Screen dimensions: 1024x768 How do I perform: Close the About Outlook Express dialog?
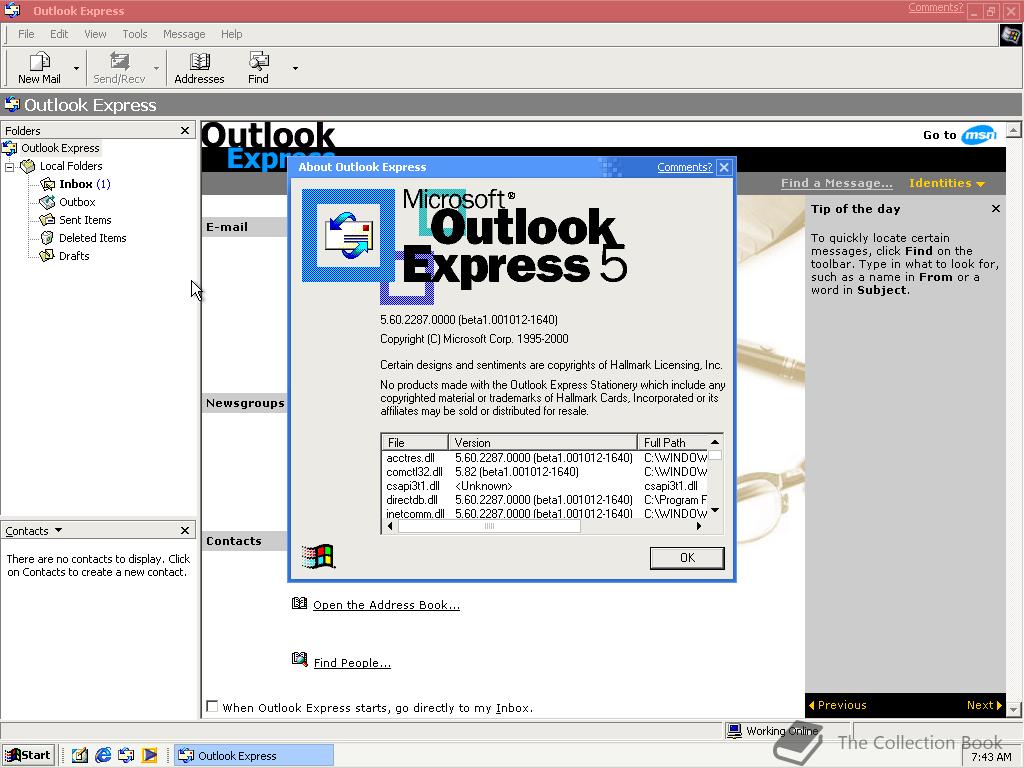[x=724, y=167]
